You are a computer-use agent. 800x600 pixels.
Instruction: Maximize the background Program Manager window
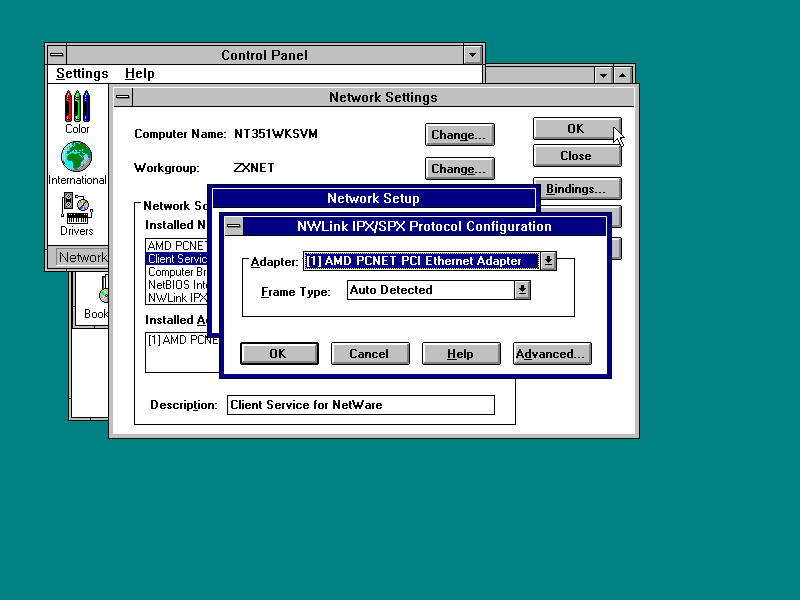tap(622, 75)
